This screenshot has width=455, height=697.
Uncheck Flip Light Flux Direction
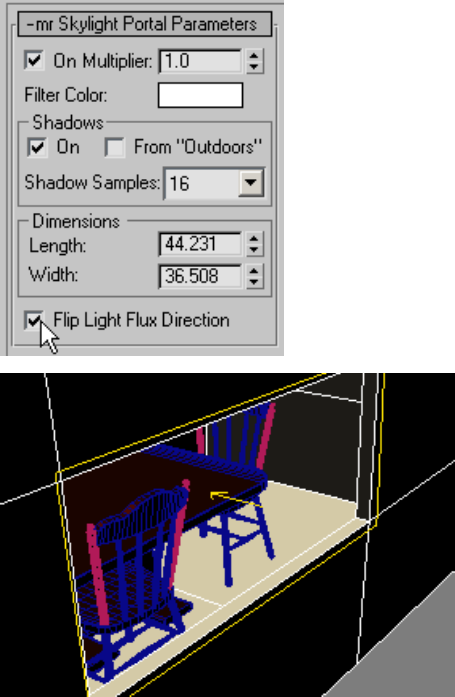tap(34, 320)
